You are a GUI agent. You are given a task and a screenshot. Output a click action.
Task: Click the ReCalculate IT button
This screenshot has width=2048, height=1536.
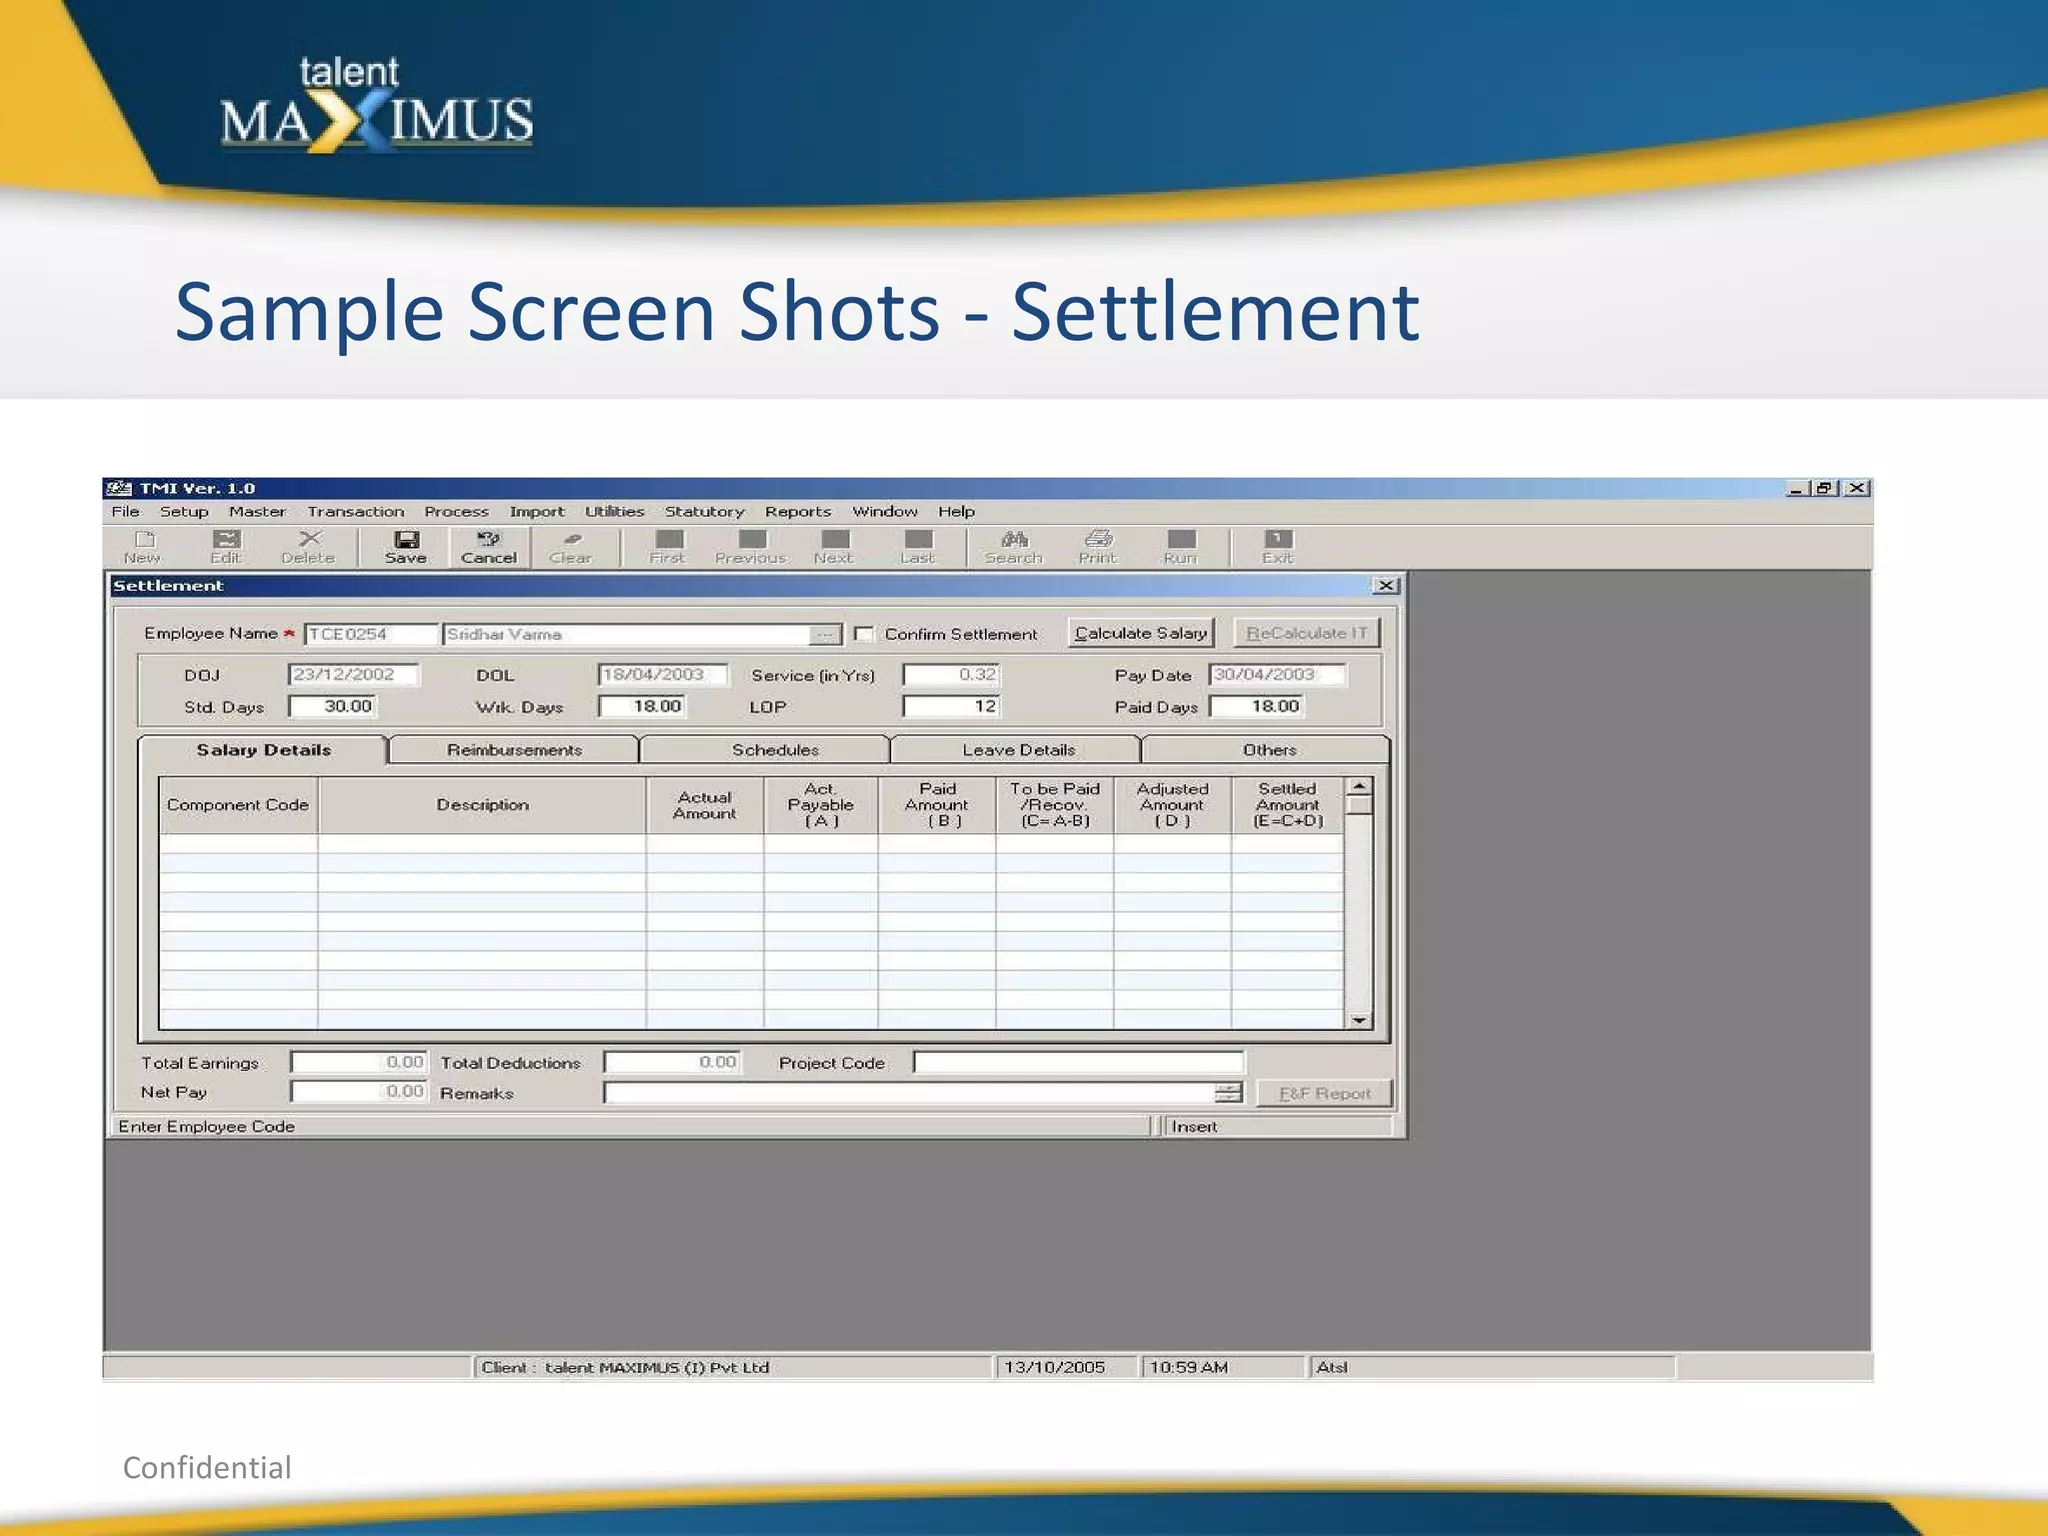coord(1306,633)
